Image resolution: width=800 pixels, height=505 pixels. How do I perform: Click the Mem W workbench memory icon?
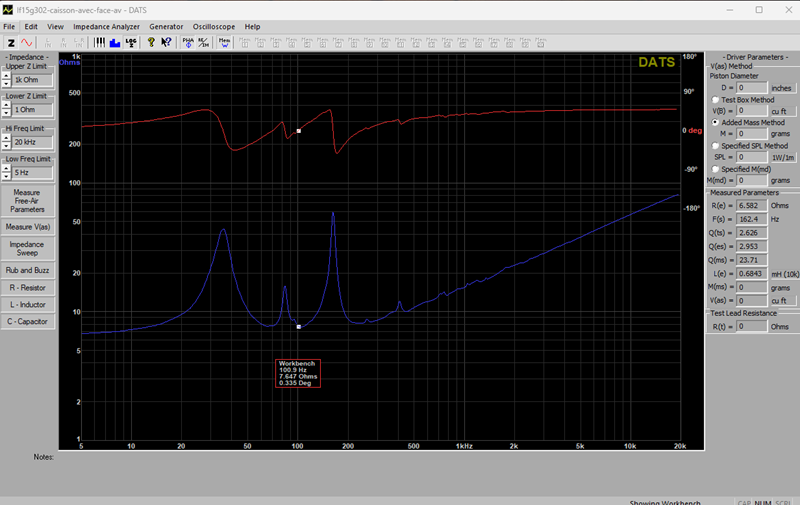pyautogui.click(x=224, y=43)
